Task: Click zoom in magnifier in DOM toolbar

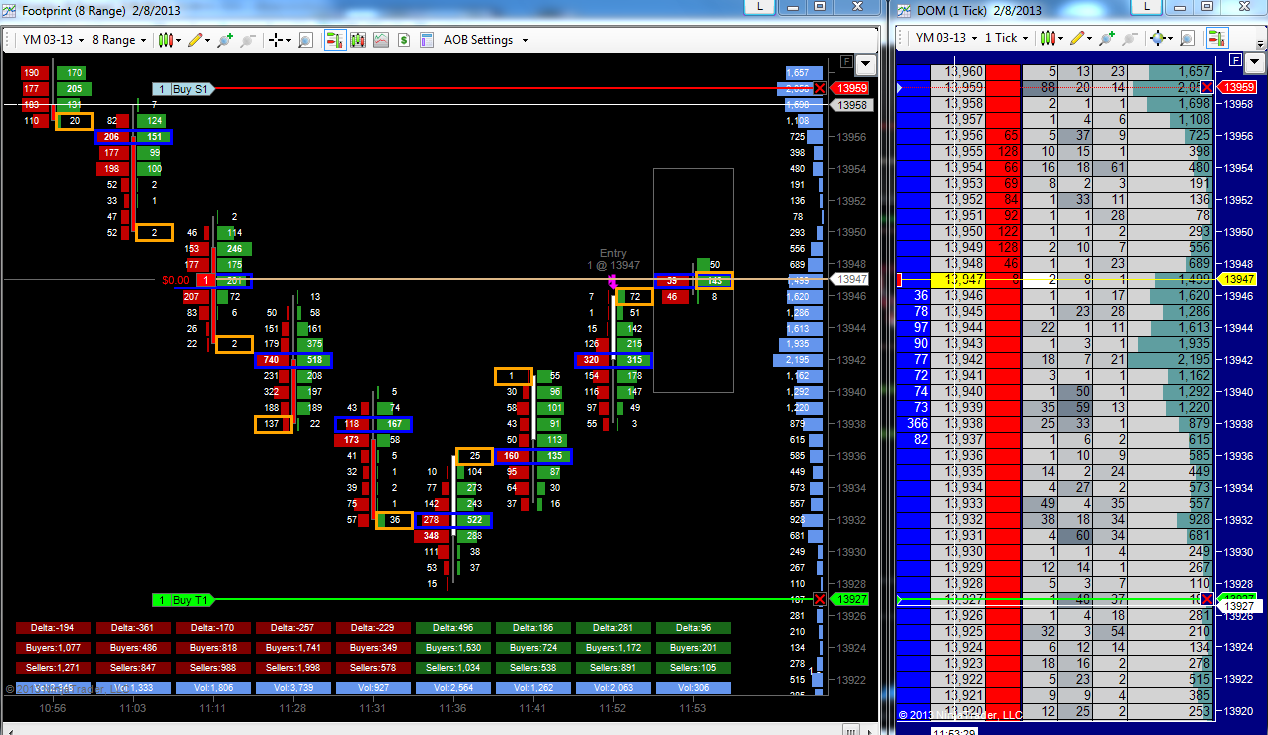Action: pyautogui.click(x=1106, y=38)
